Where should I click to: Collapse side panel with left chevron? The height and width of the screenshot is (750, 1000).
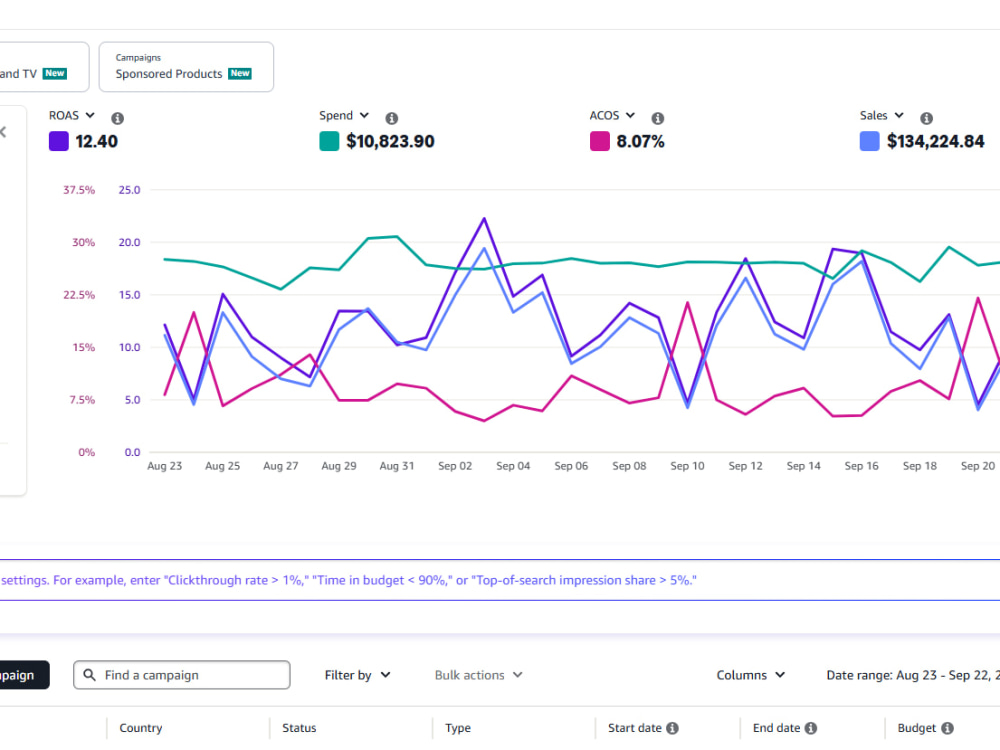pyautogui.click(x=3, y=132)
